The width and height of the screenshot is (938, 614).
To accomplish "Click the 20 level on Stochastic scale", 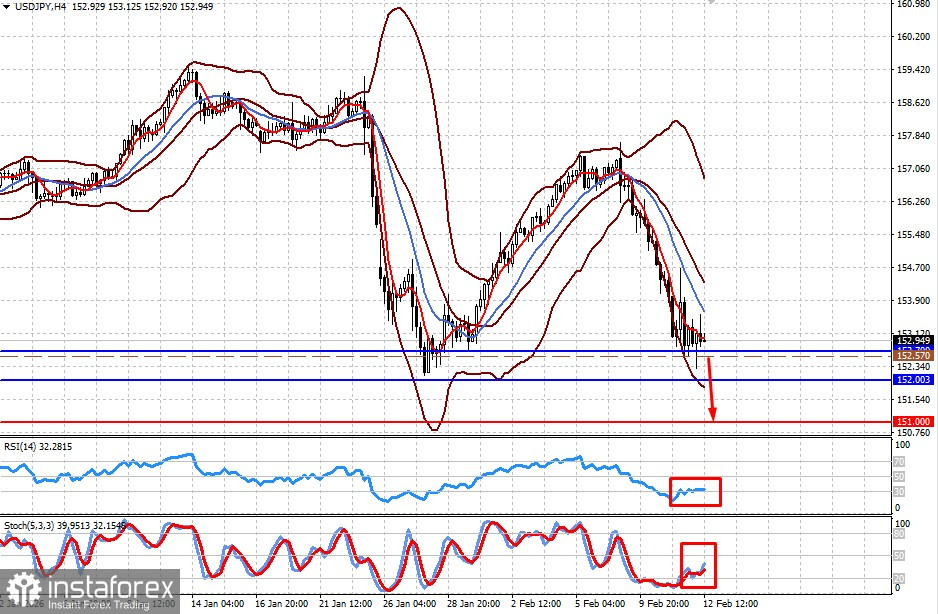I will click(899, 578).
